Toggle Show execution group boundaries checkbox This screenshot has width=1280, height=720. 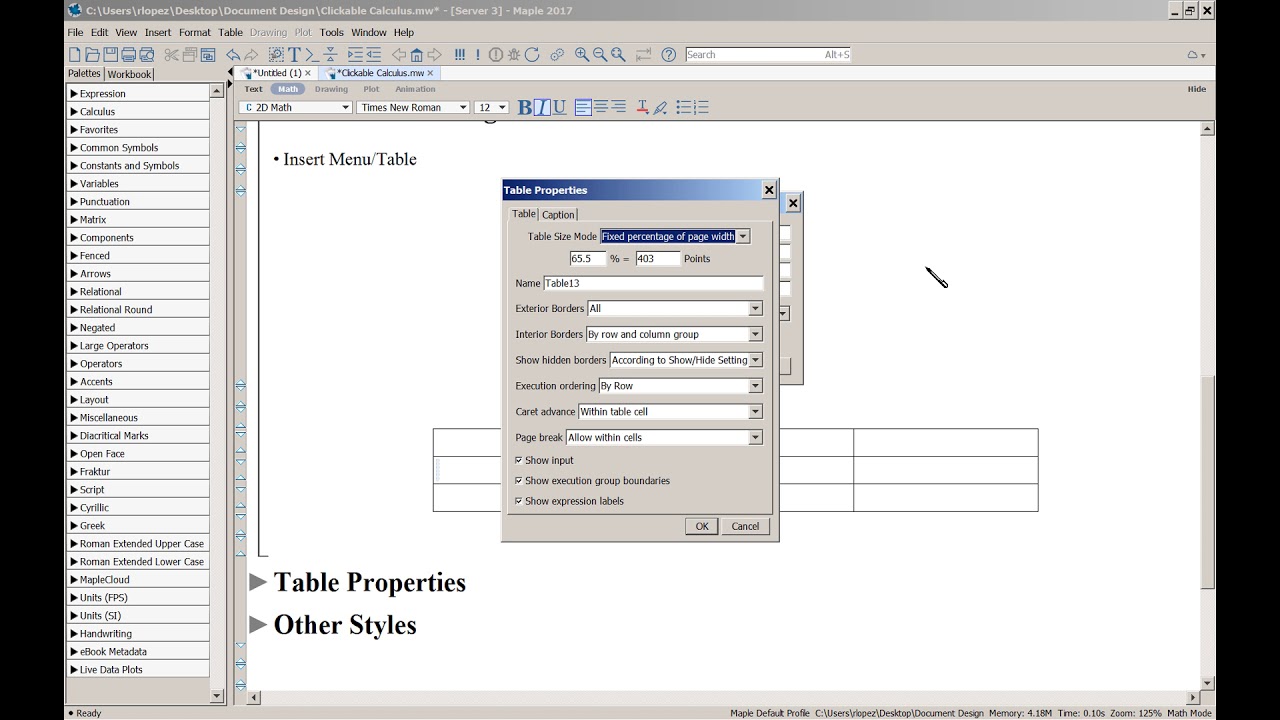pyautogui.click(x=518, y=481)
